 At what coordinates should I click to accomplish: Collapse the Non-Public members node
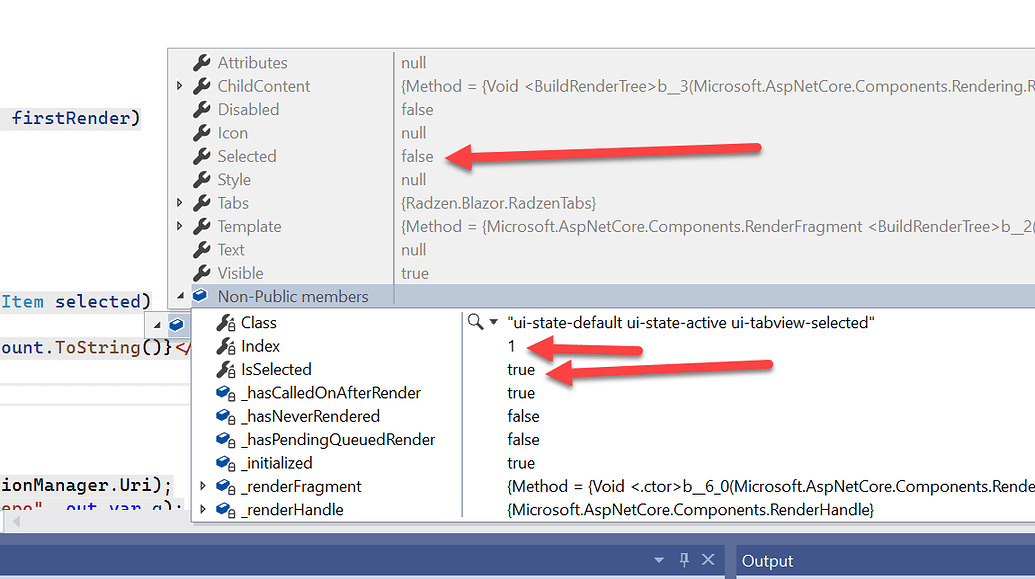(x=180, y=296)
